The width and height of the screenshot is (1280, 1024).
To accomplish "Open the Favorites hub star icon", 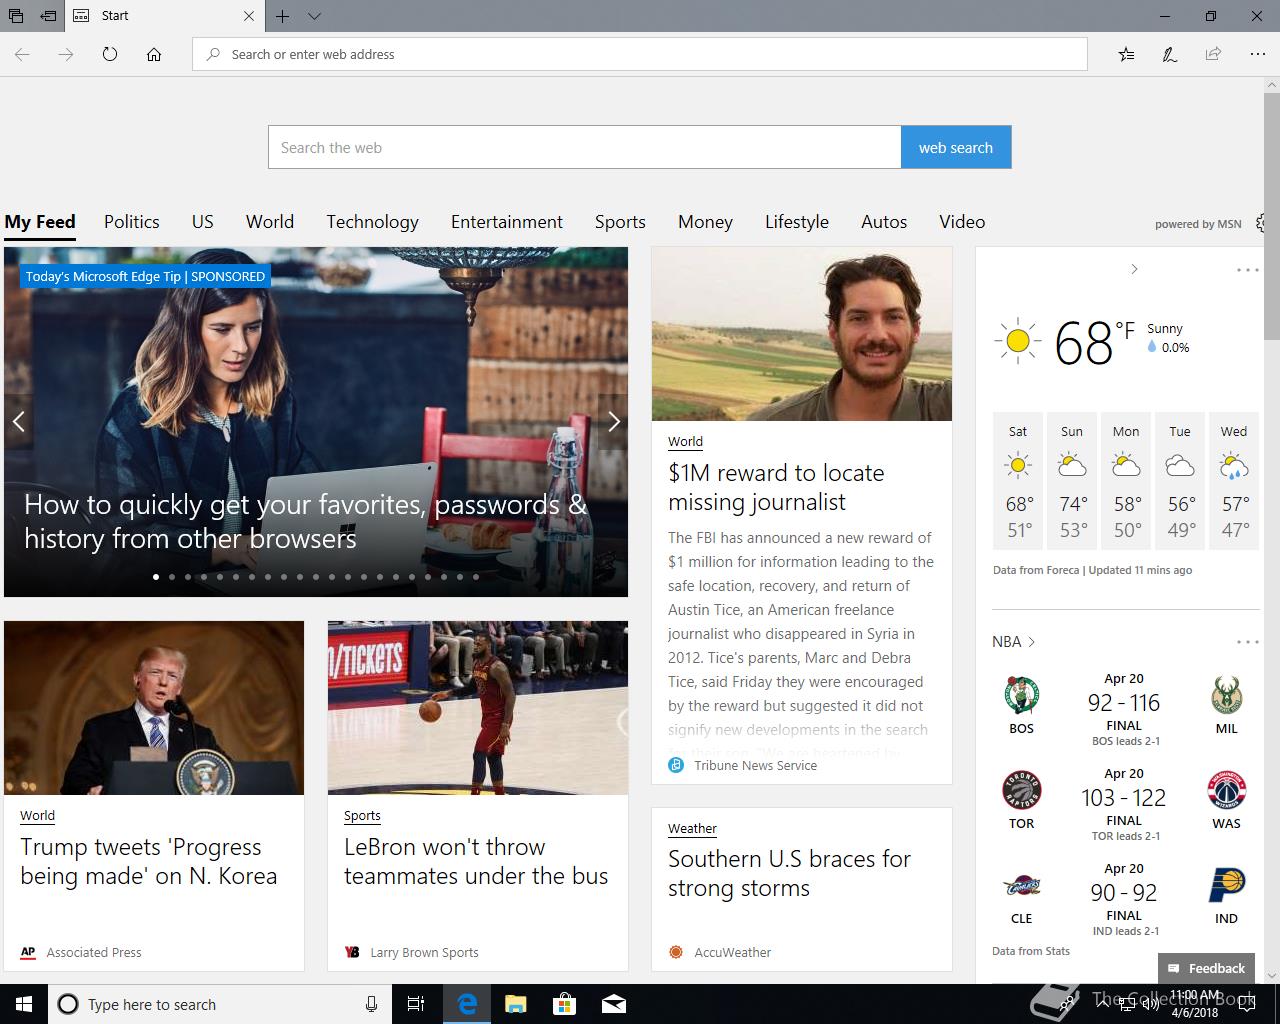I will (1127, 54).
